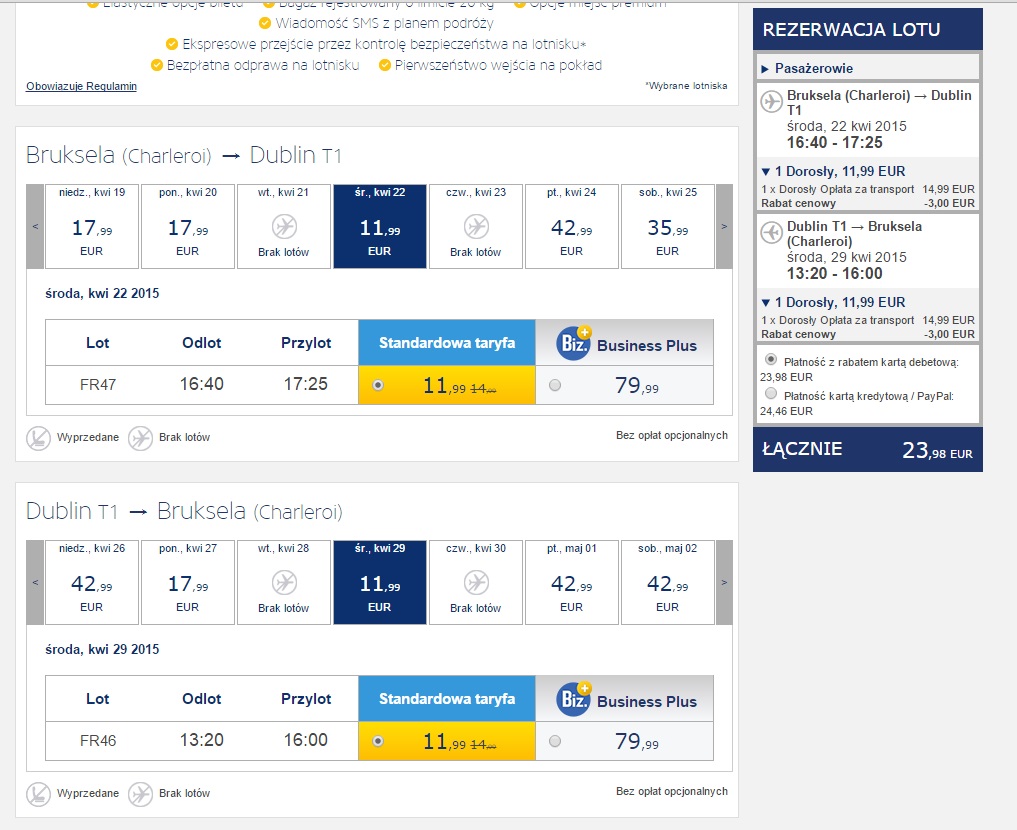Select the 79,99 Business Plus fare for FR47

coord(555,385)
